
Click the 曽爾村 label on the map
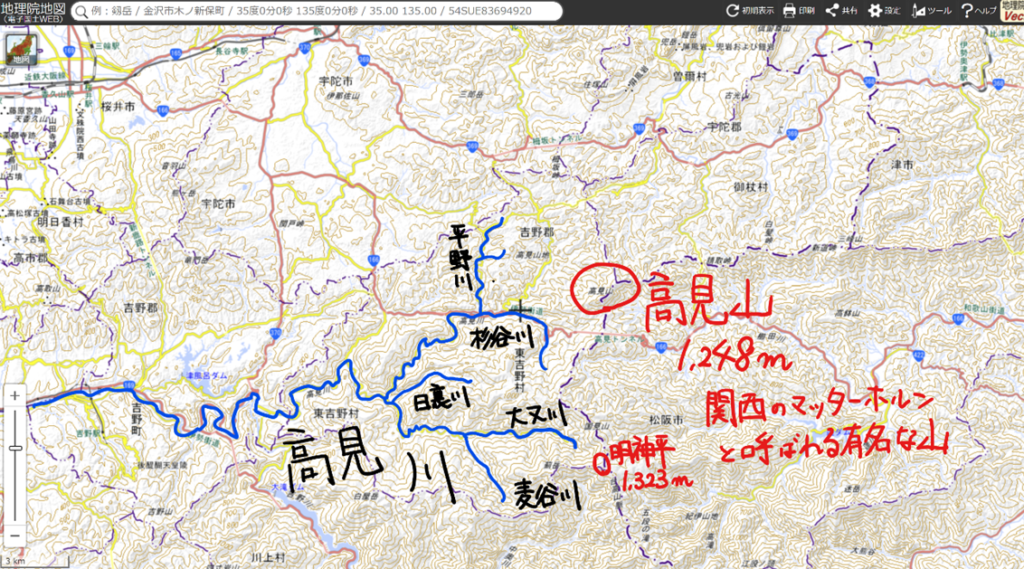pyautogui.click(x=690, y=76)
